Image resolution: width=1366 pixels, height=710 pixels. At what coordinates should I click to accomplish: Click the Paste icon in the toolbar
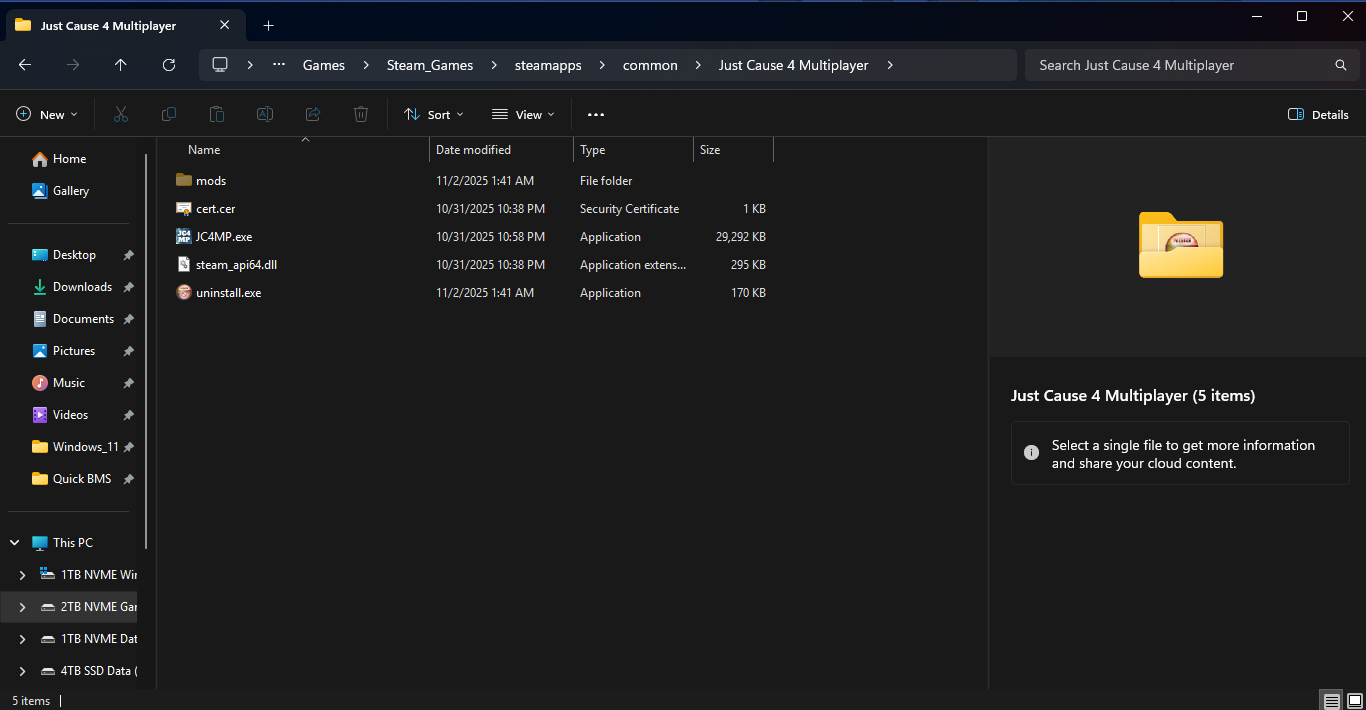pos(216,114)
